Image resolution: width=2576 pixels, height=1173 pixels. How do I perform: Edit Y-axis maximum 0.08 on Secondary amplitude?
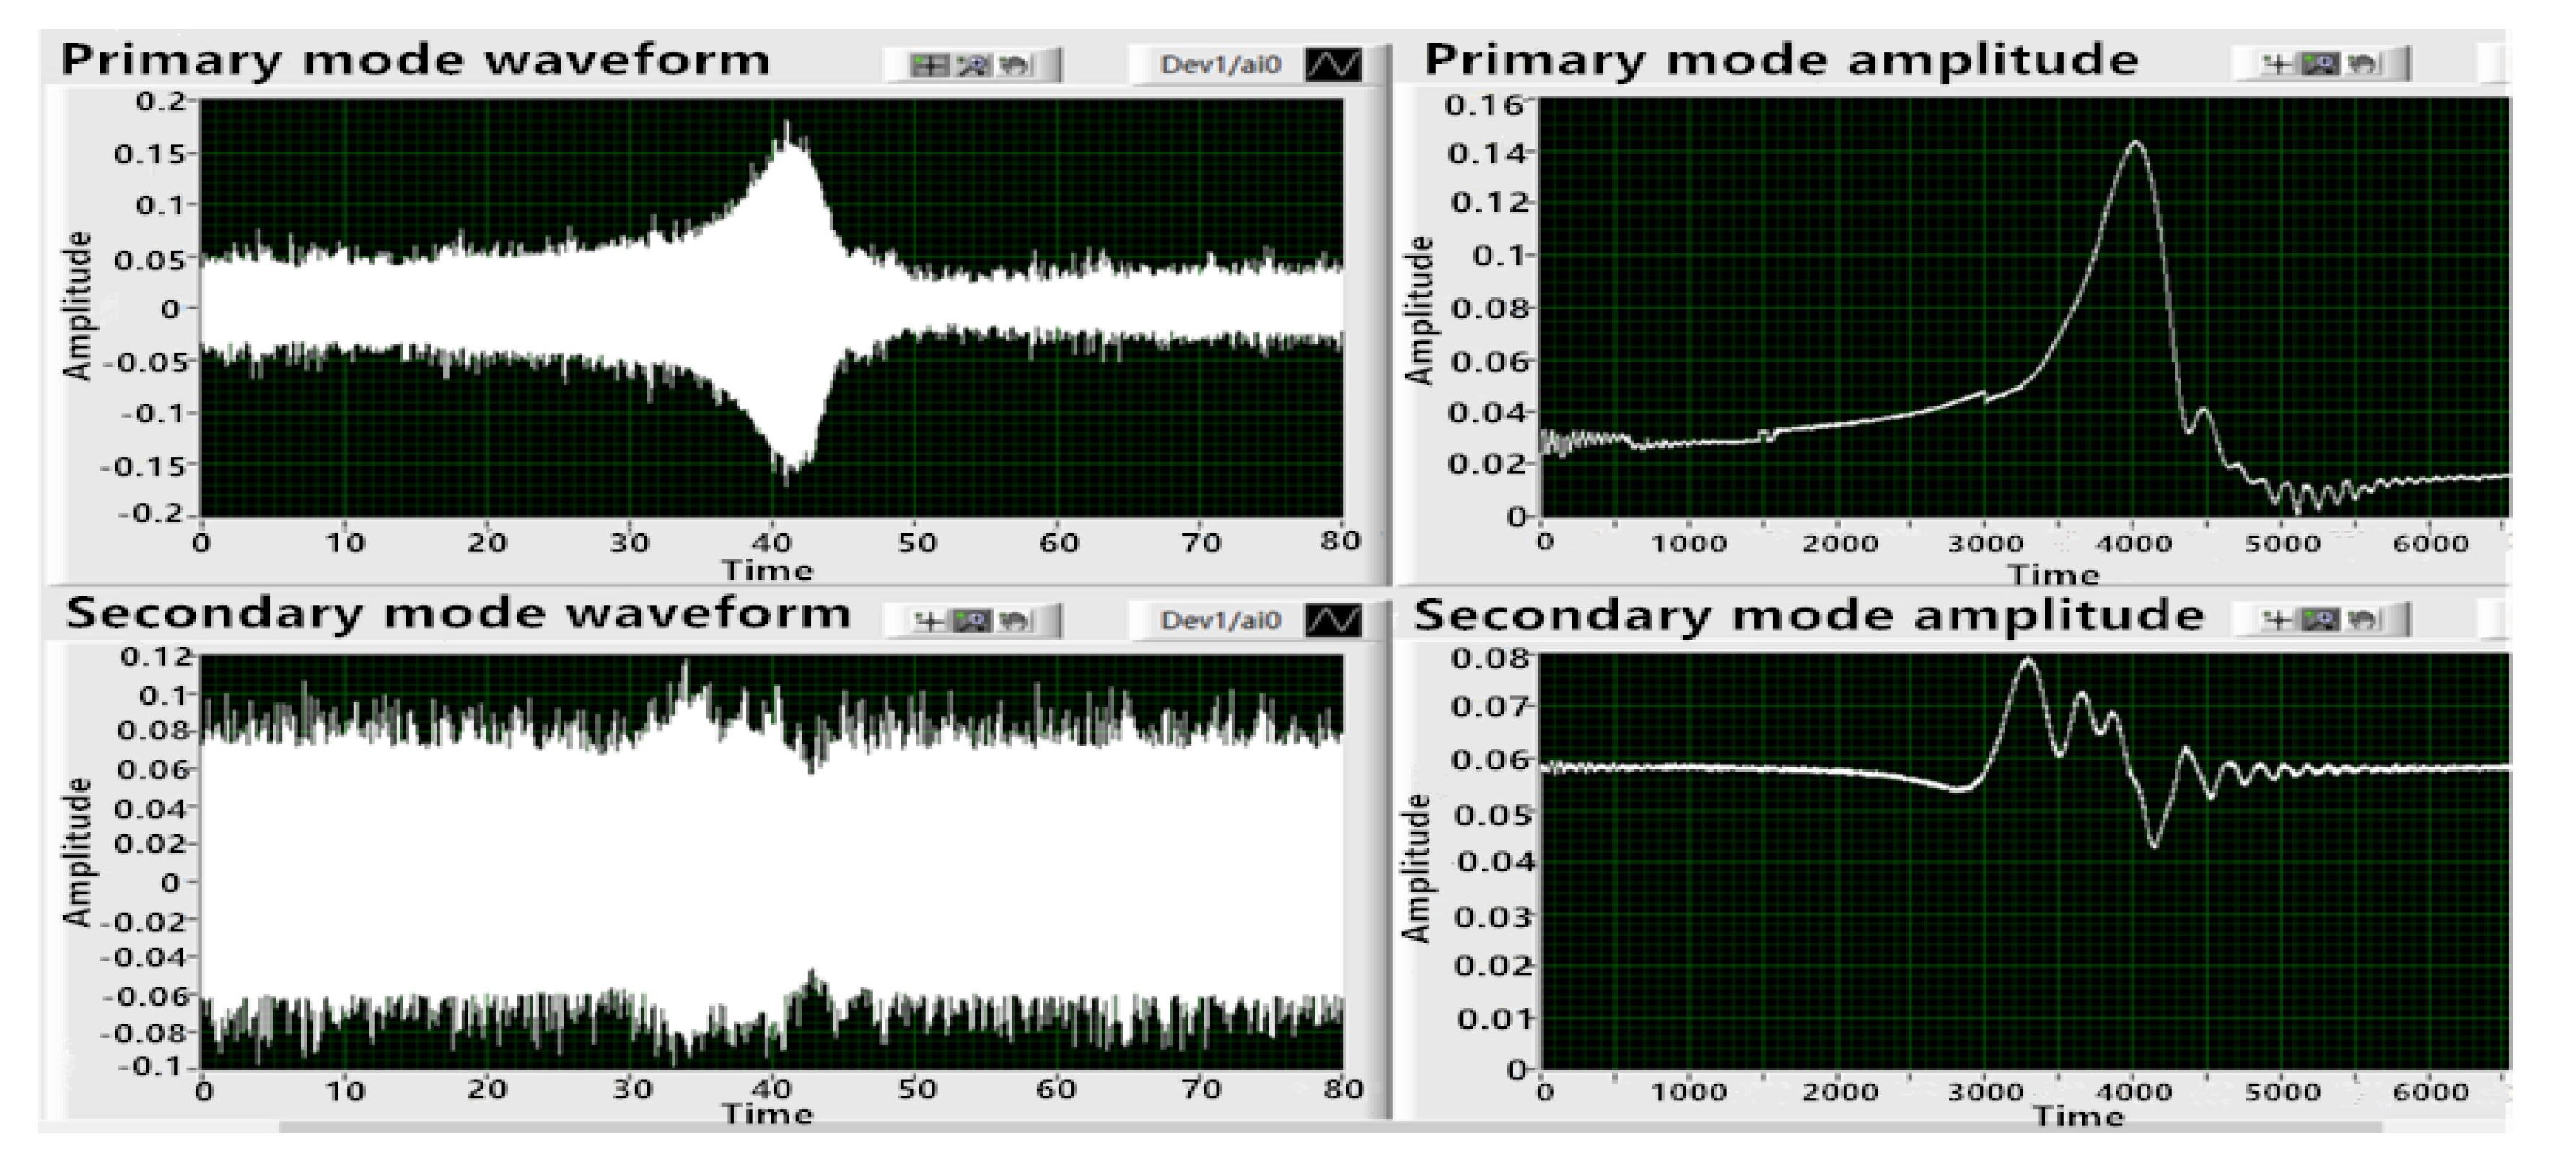(1491, 659)
